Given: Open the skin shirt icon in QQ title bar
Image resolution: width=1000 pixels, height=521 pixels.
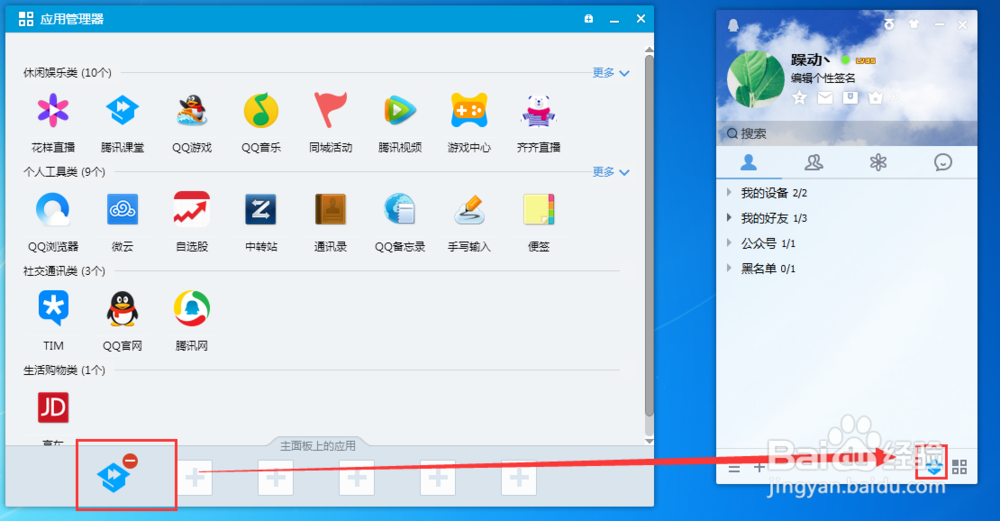Looking at the screenshot, I should [x=914, y=24].
